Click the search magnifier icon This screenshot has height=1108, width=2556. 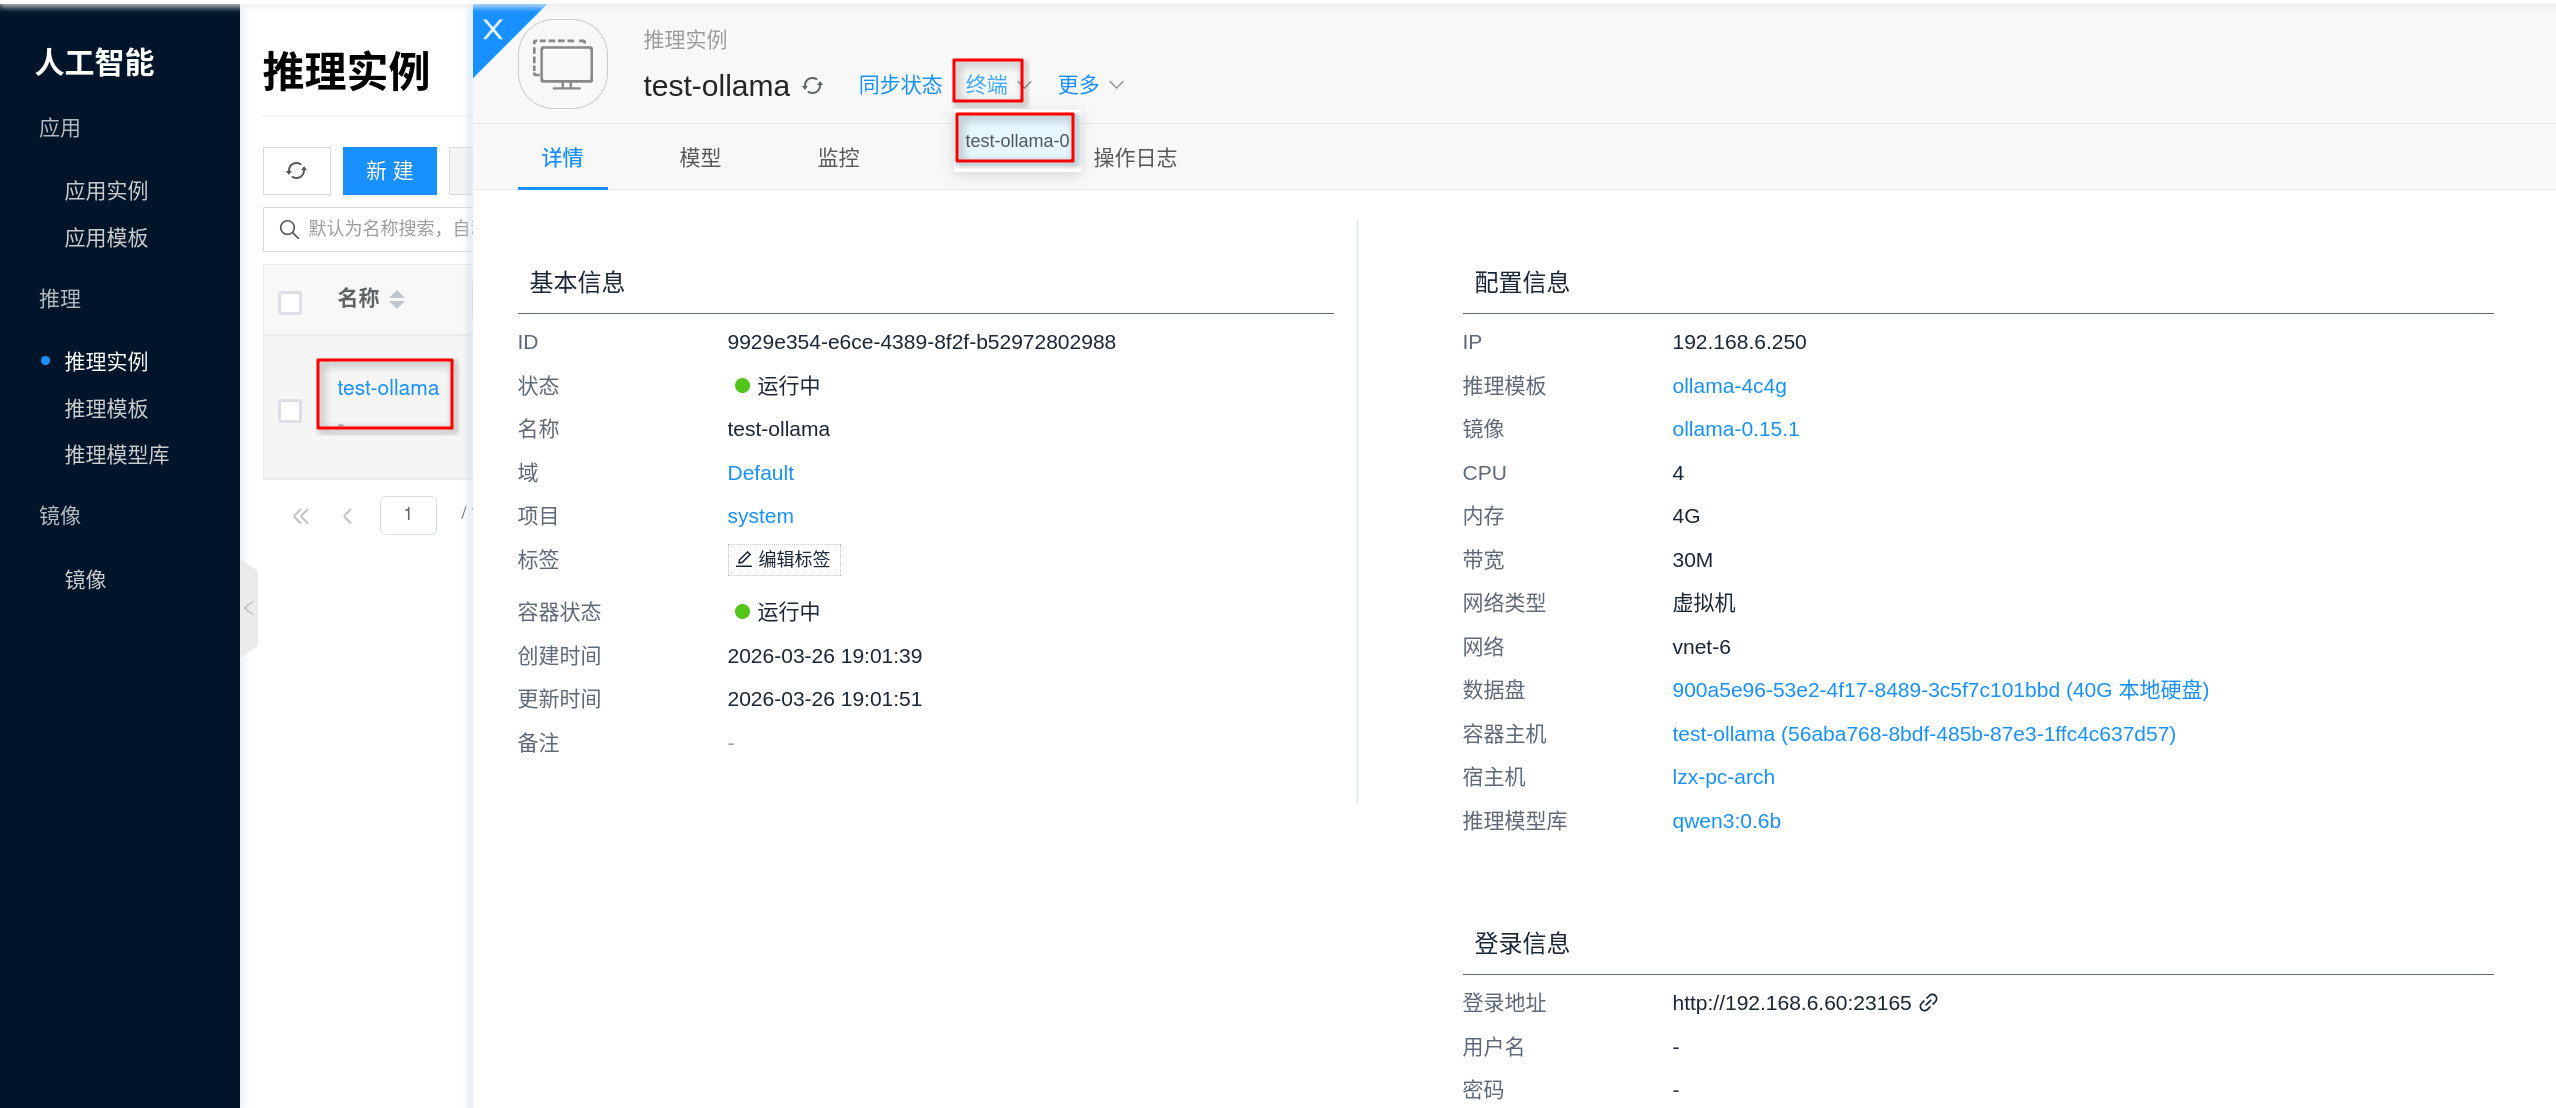[x=289, y=229]
